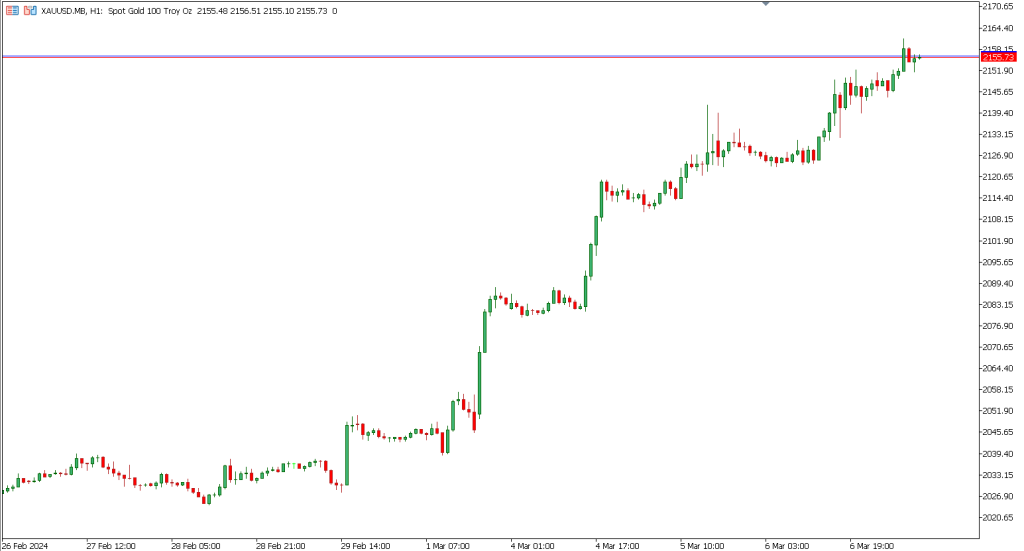Click the 2089.40 price axis label
The width and height of the screenshot is (1024, 551).
[998, 283]
